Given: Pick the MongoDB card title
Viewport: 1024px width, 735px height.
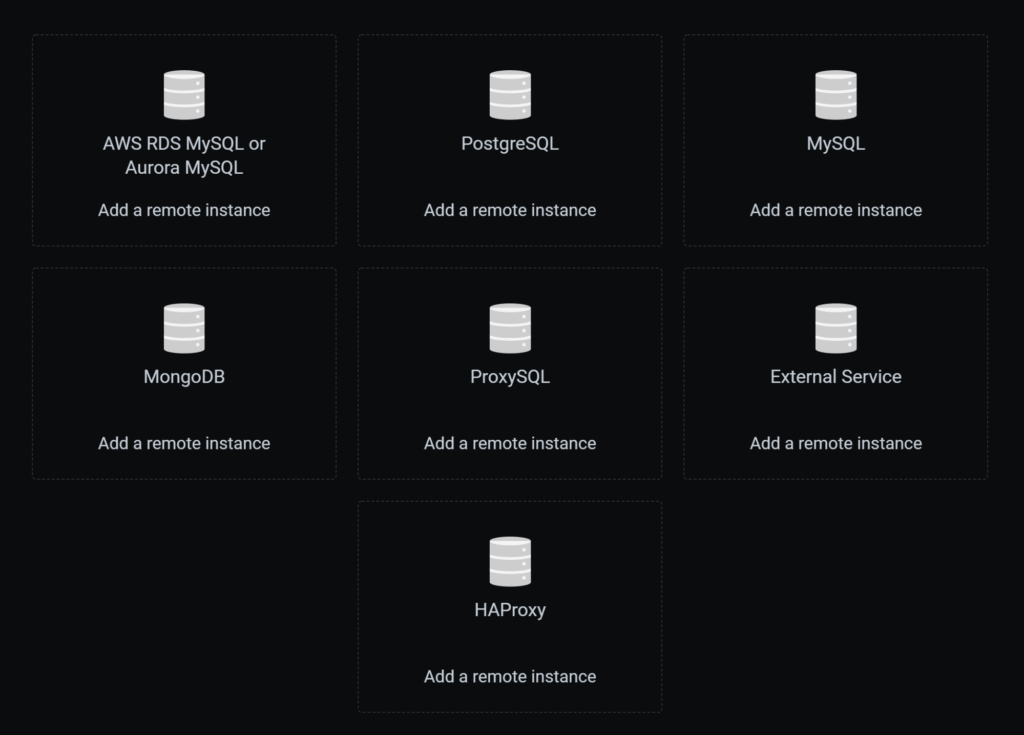Looking at the screenshot, I should 184,377.
